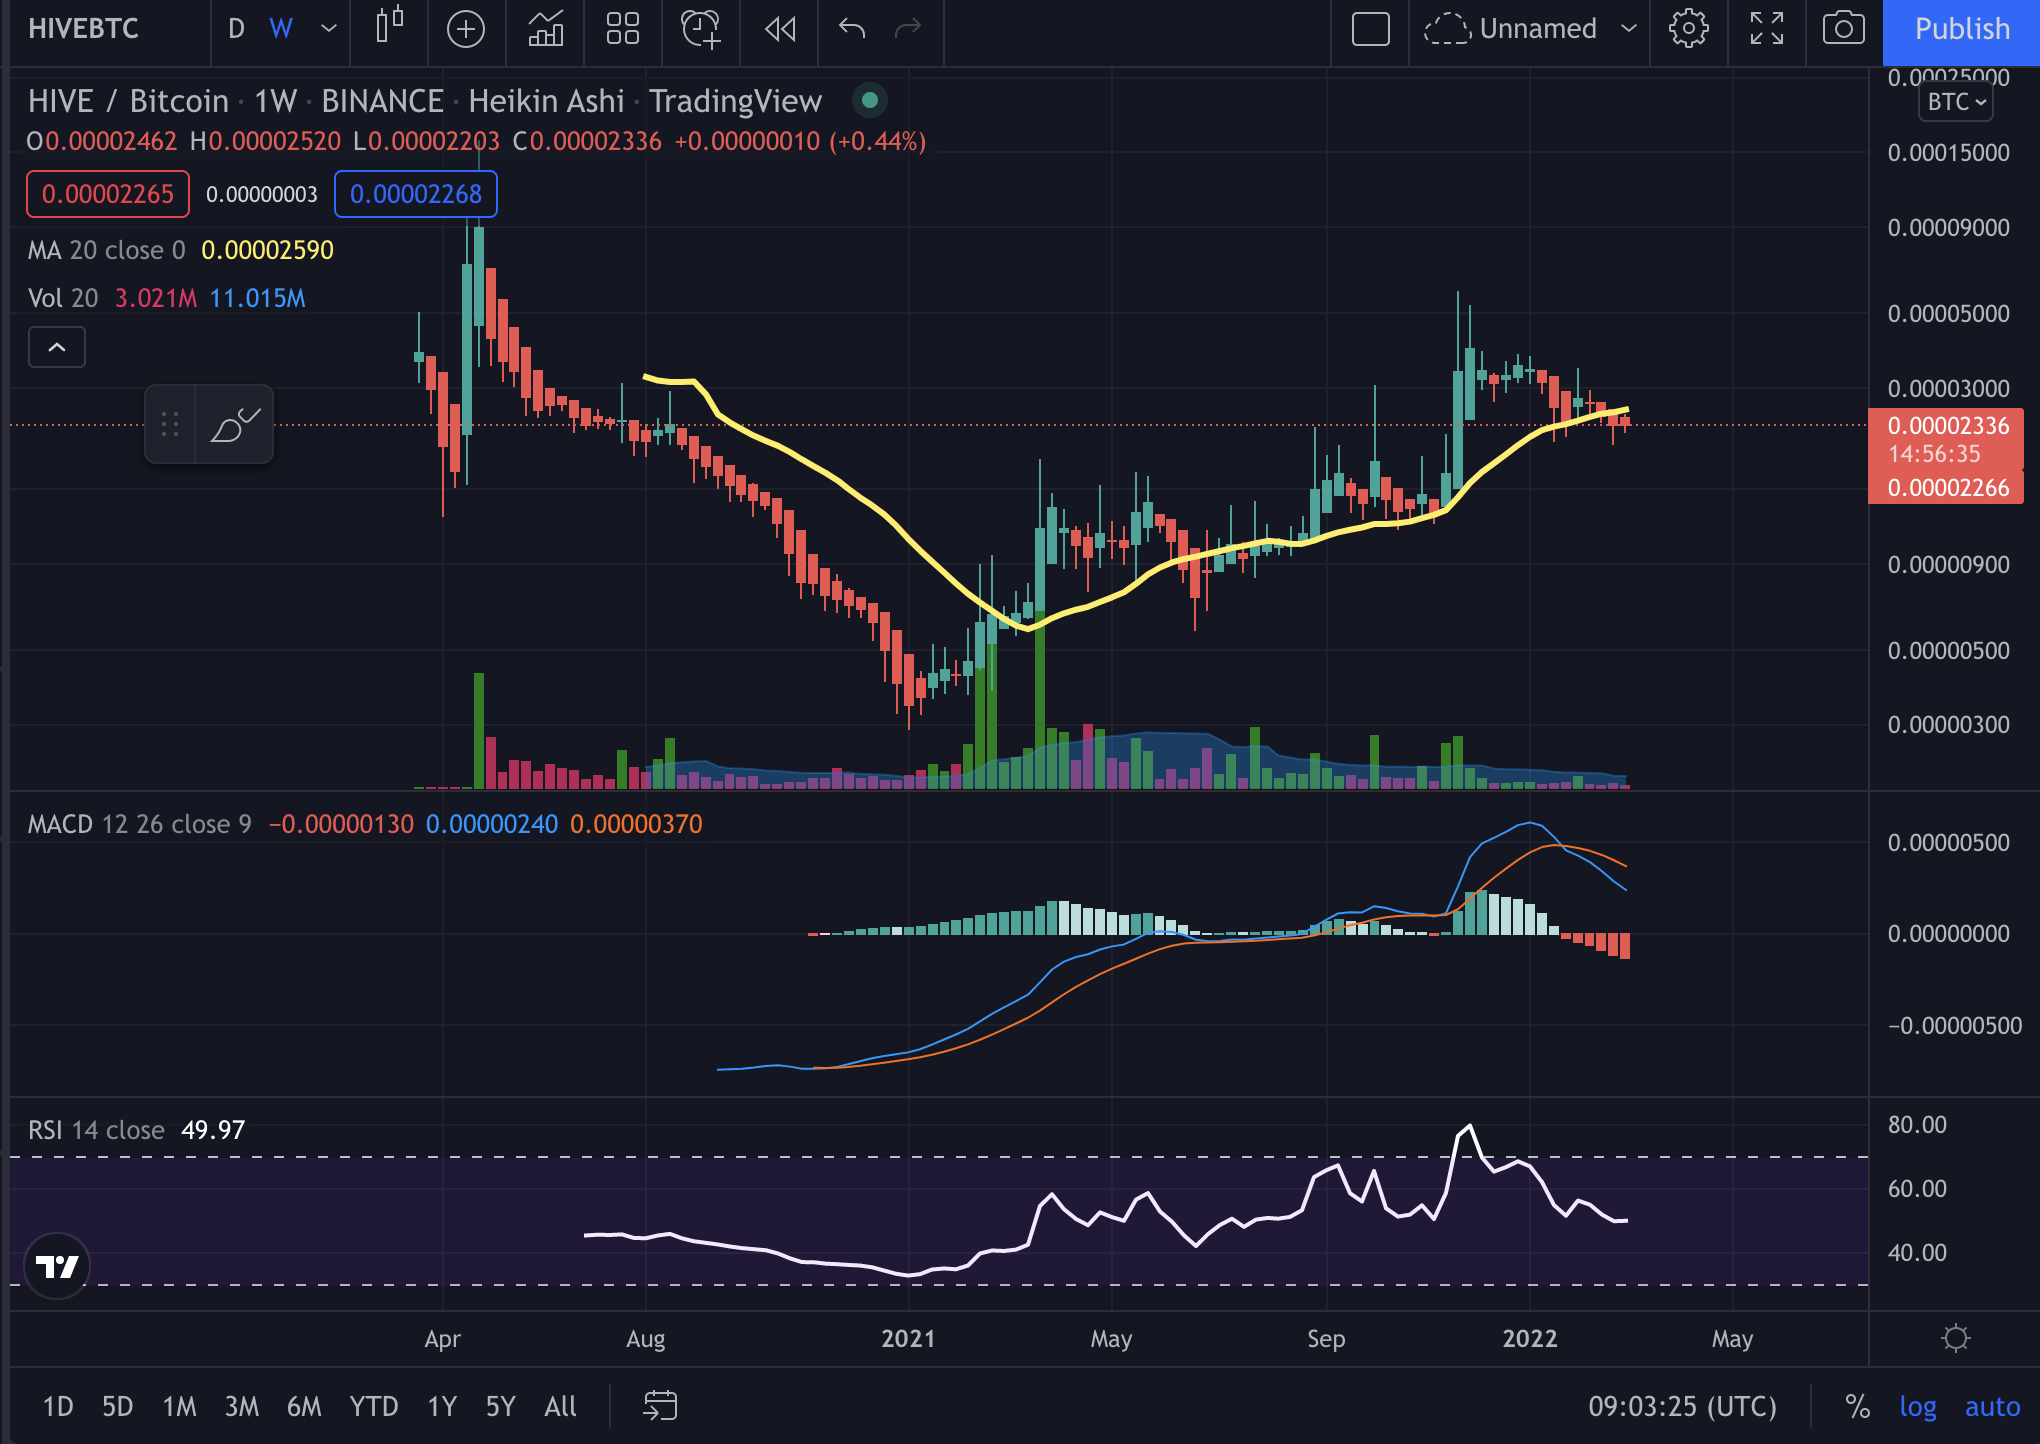Set range to 6M
Image resolution: width=2040 pixels, height=1444 pixels.
304,1407
